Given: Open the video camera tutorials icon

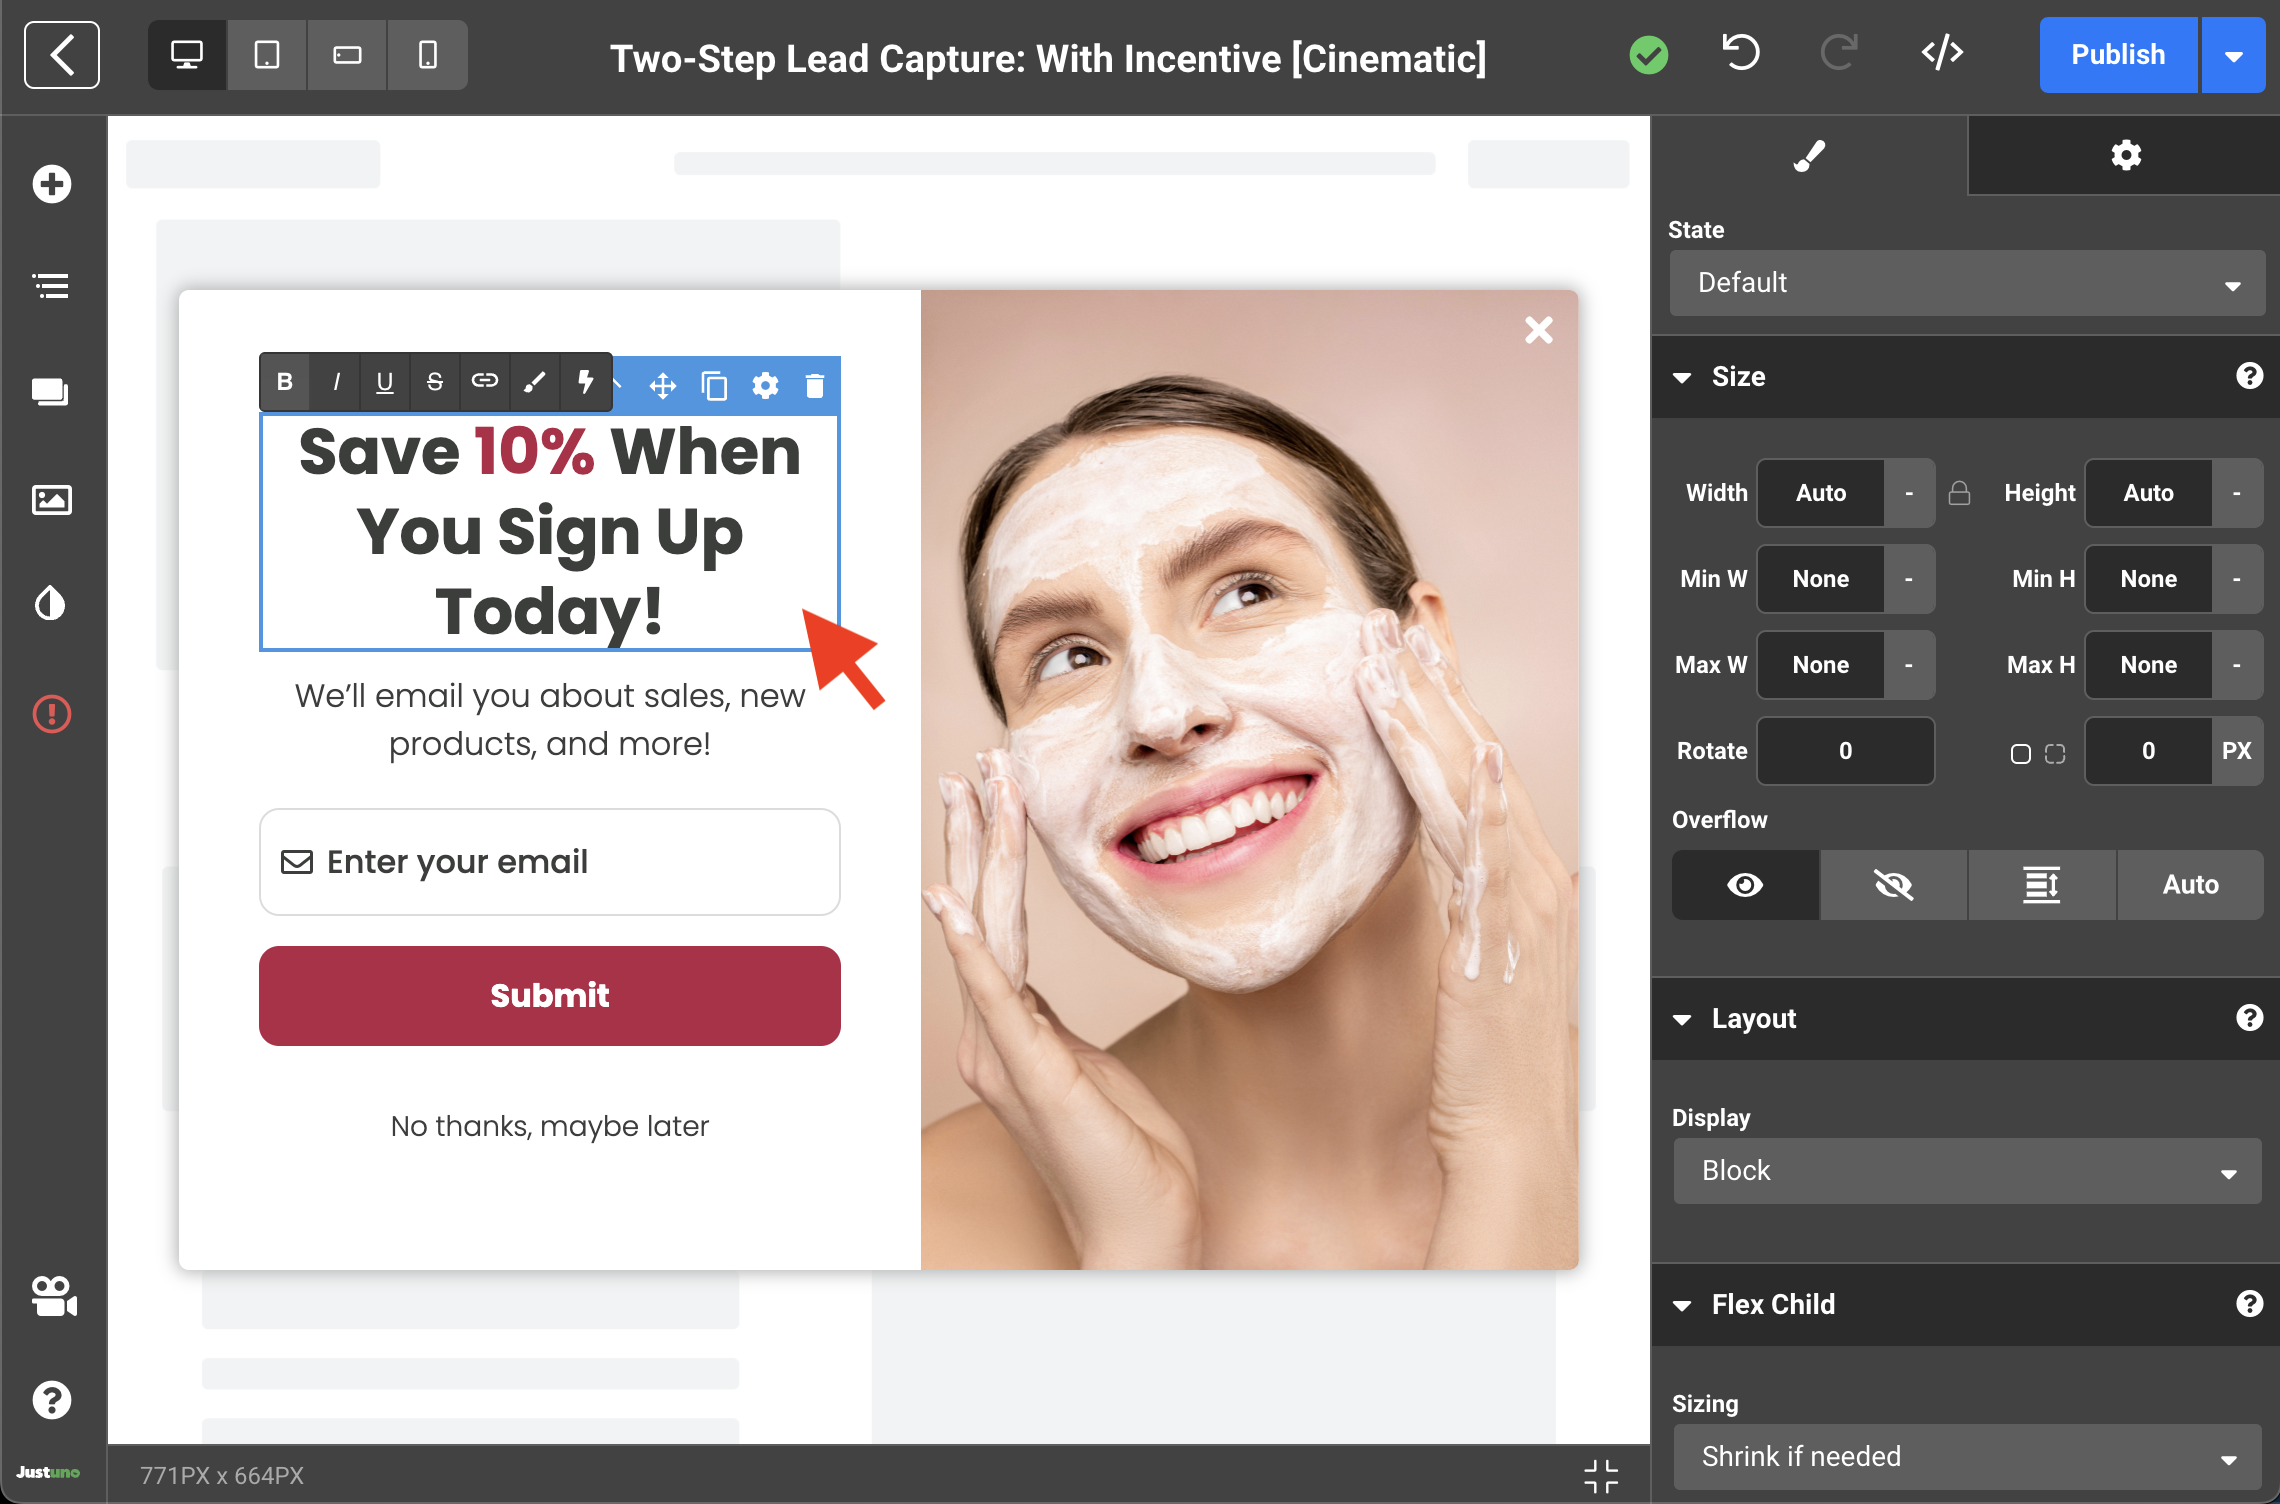Looking at the screenshot, I should (53, 1296).
